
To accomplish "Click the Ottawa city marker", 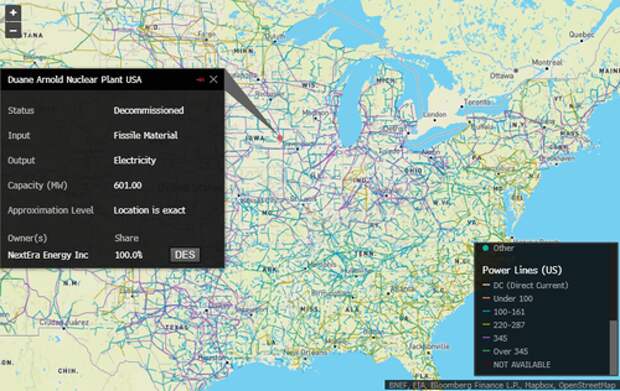I will pyautogui.click(x=516, y=70).
